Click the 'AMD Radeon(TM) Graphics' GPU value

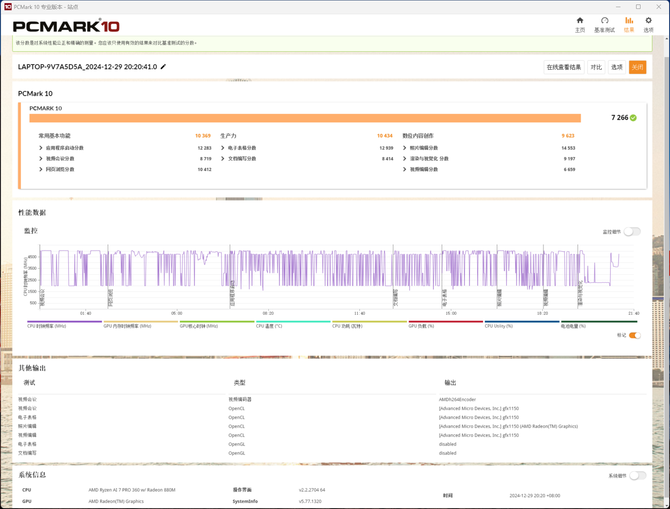tap(116, 501)
